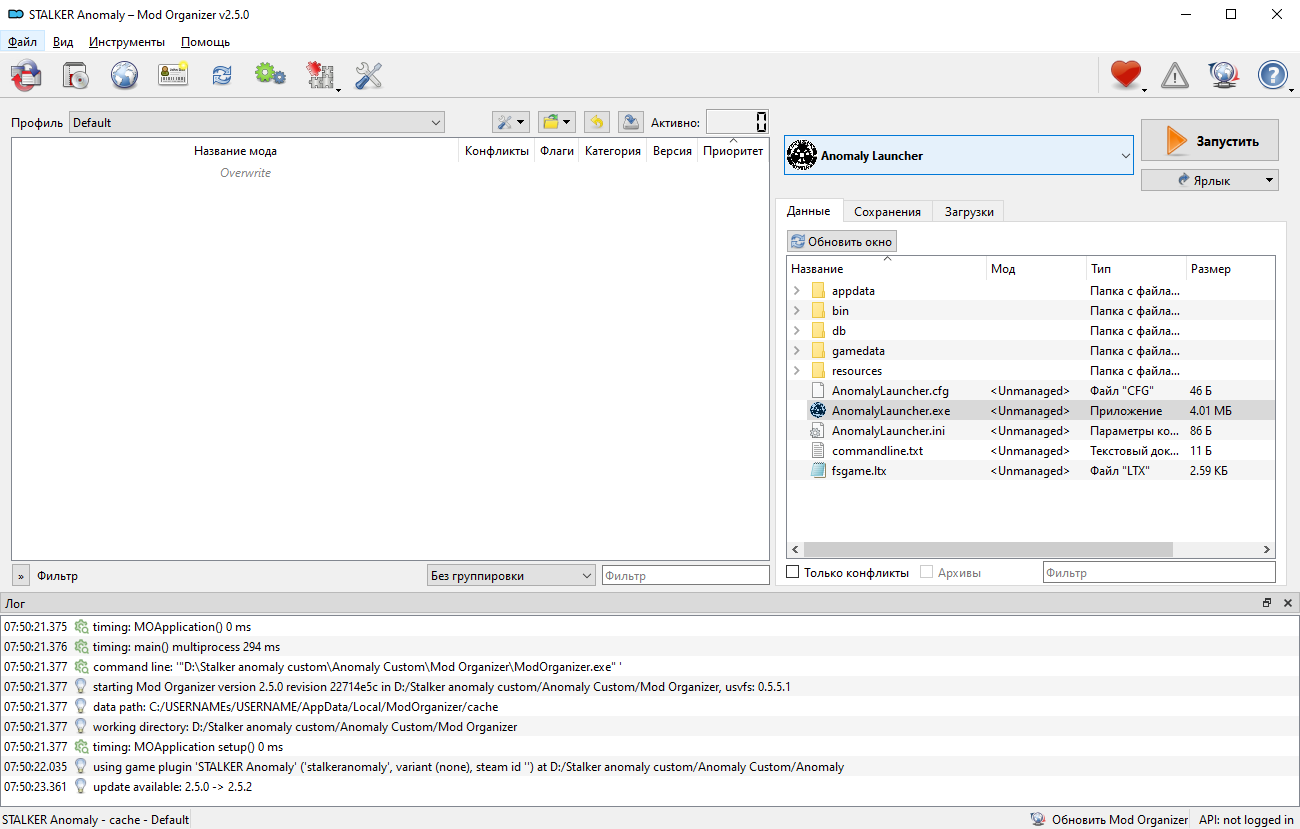Click the 'Обновить окно' refresh button
1300x829 pixels.
click(x=841, y=241)
